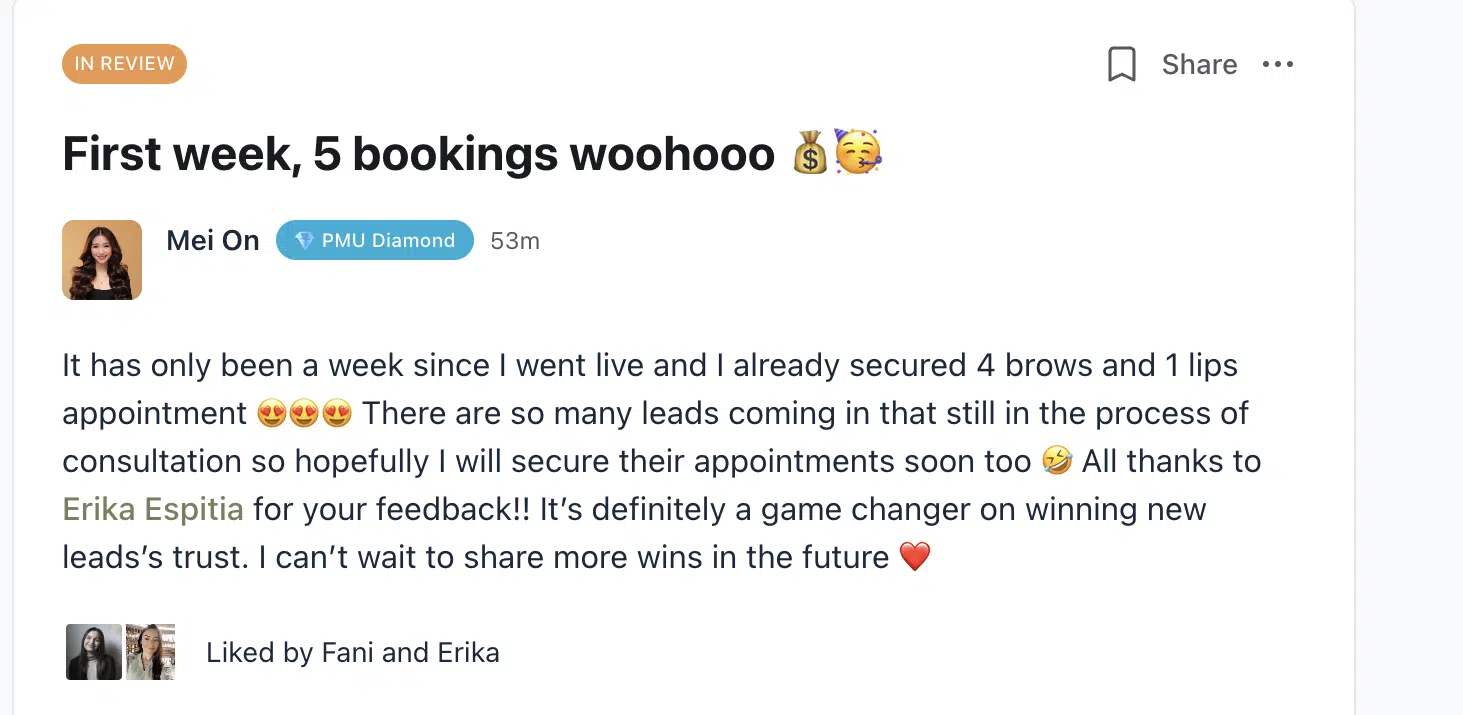
Task: Click the party face emoji in the title
Action: pyautogui.click(x=857, y=153)
